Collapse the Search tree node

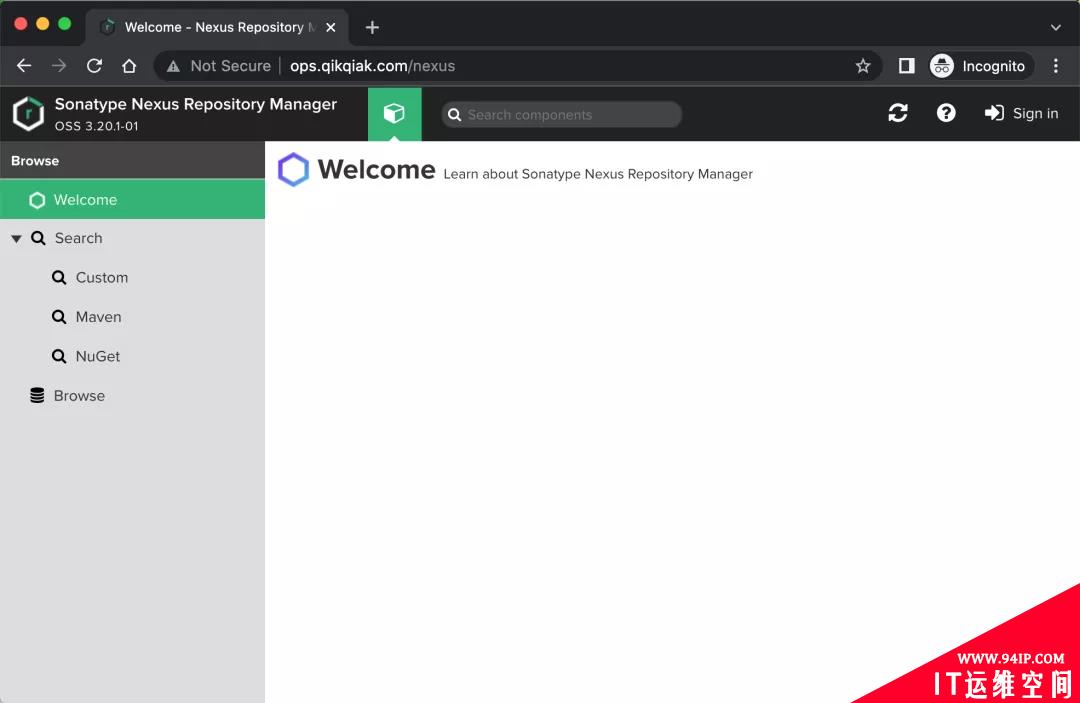pyautogui.click(x=17, y=238)
